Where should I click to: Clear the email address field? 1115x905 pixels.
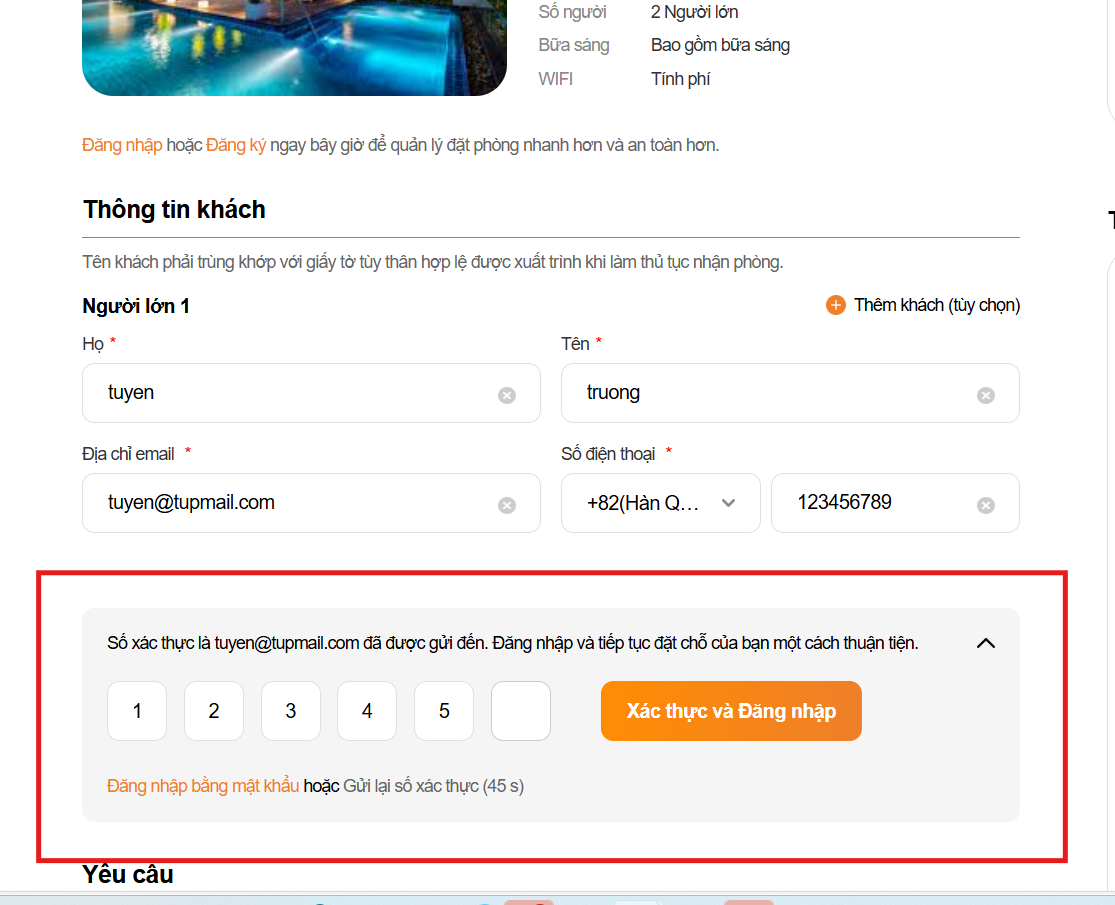tap(507, 505)
